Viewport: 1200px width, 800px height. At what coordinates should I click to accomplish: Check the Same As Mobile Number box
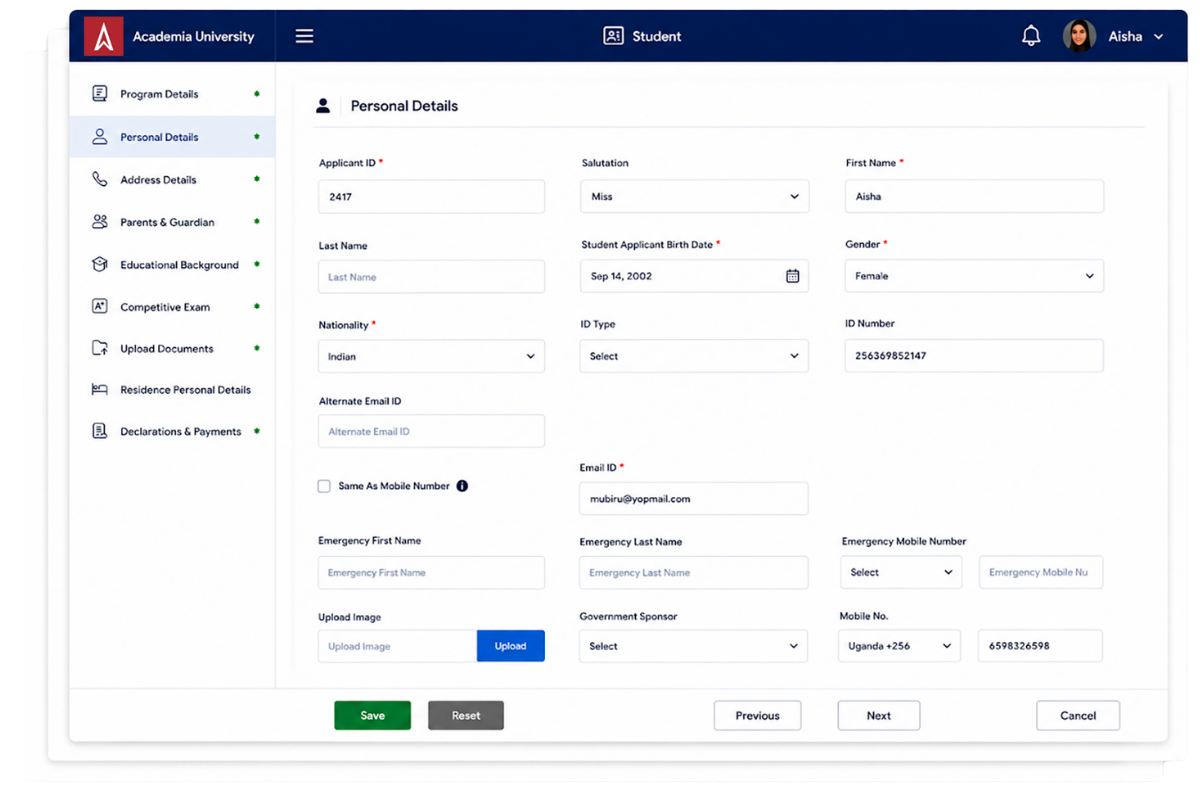[x=324, y=486]
